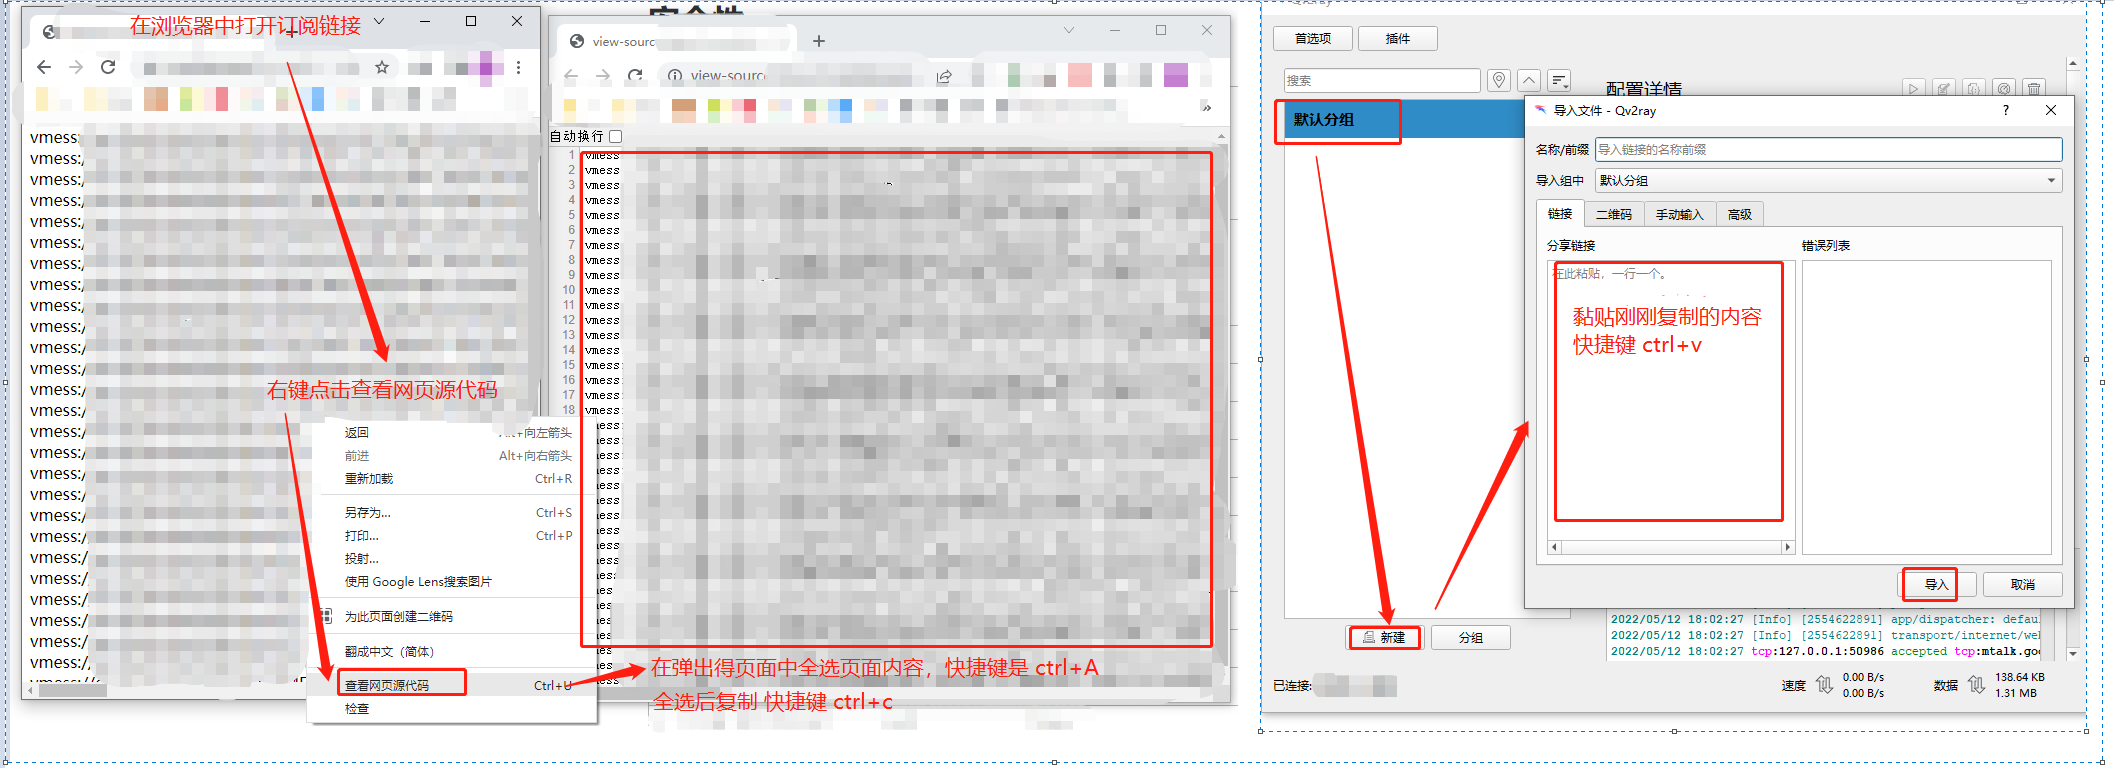Click the collapse-all up arrow beside search

coord(1529,81)
